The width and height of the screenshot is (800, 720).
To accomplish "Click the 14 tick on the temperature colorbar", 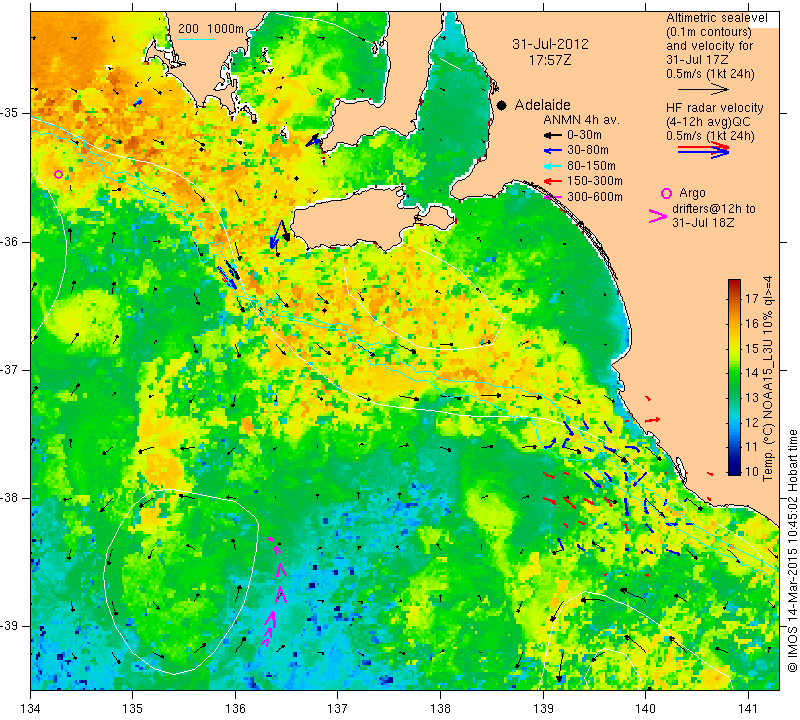I will (752, 373).
